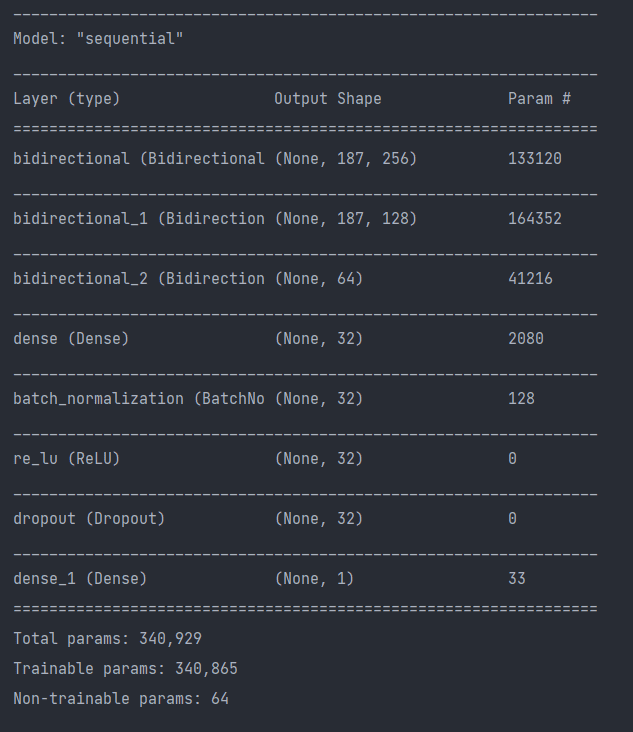Image resolution: width=633 pixels, height=732 pixels.
Task: Click the dense (Dense) layer name
Action: pyautogui.click(x=71, y=339)
